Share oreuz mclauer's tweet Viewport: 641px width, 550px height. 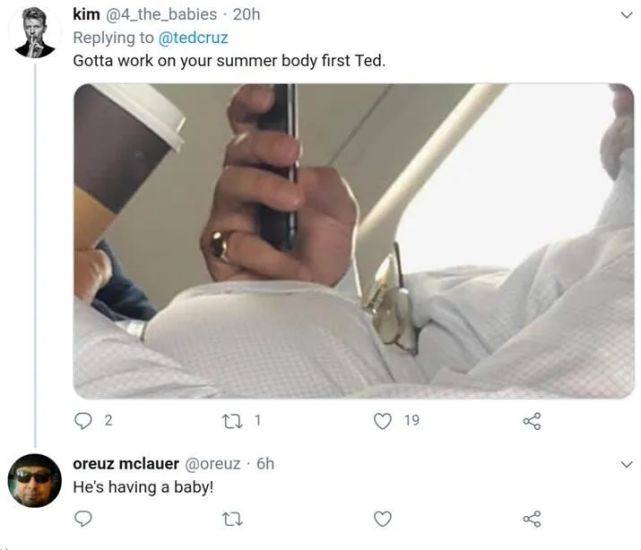point(532,518)
